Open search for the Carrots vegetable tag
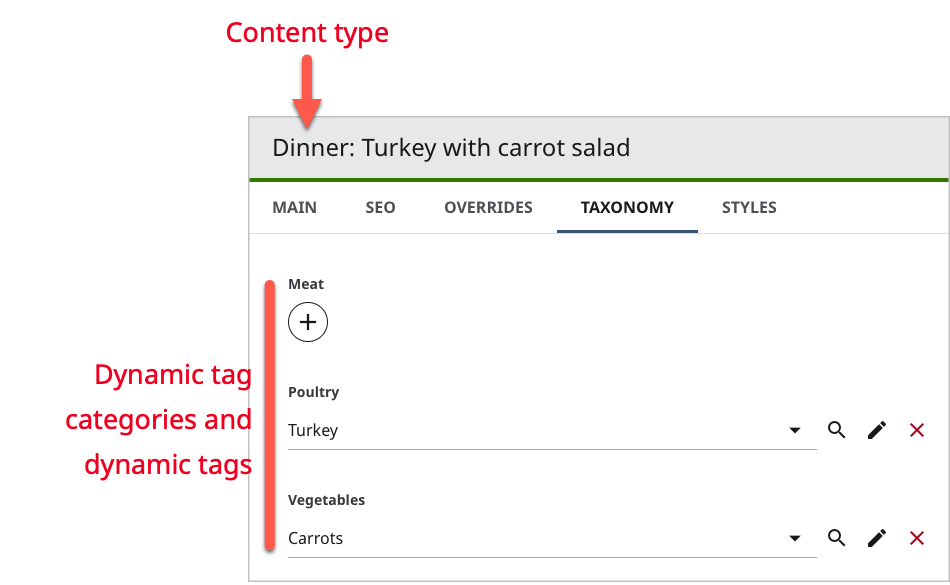Screen dimensions: 950x585 pos(837,538)
